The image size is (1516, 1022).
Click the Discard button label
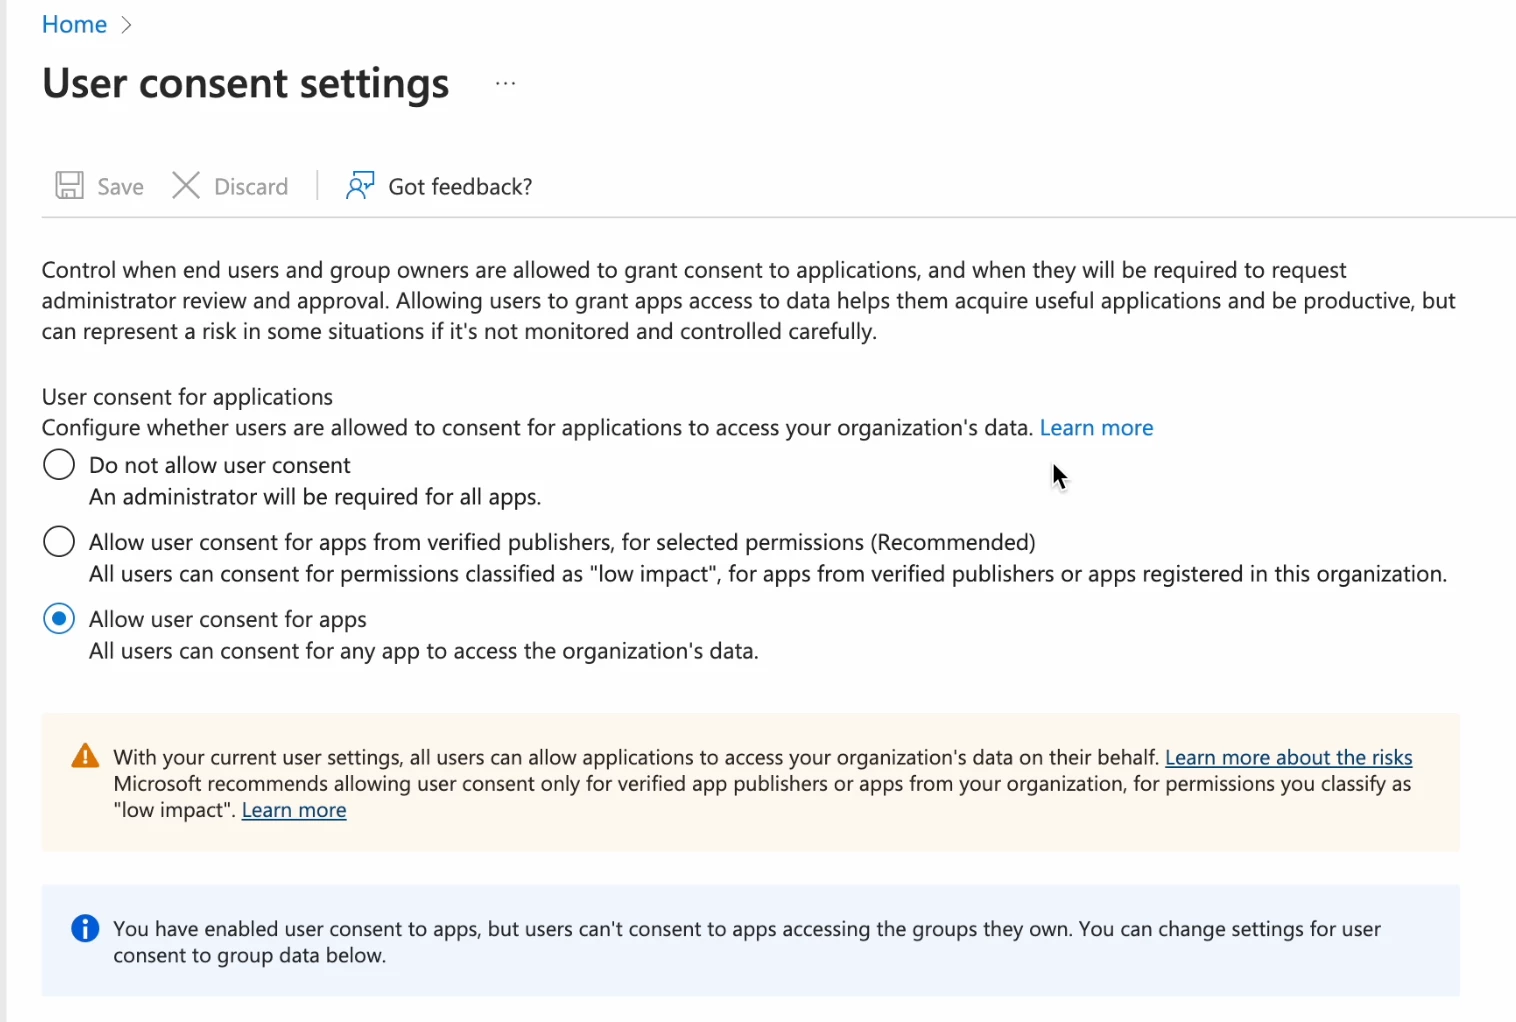(x=251, y=187)
